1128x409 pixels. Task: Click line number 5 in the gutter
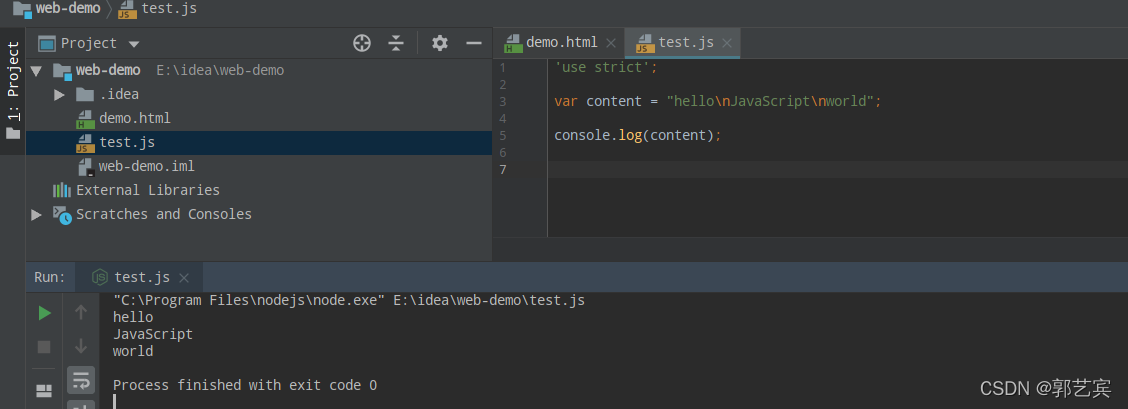[x=502, y=135]
